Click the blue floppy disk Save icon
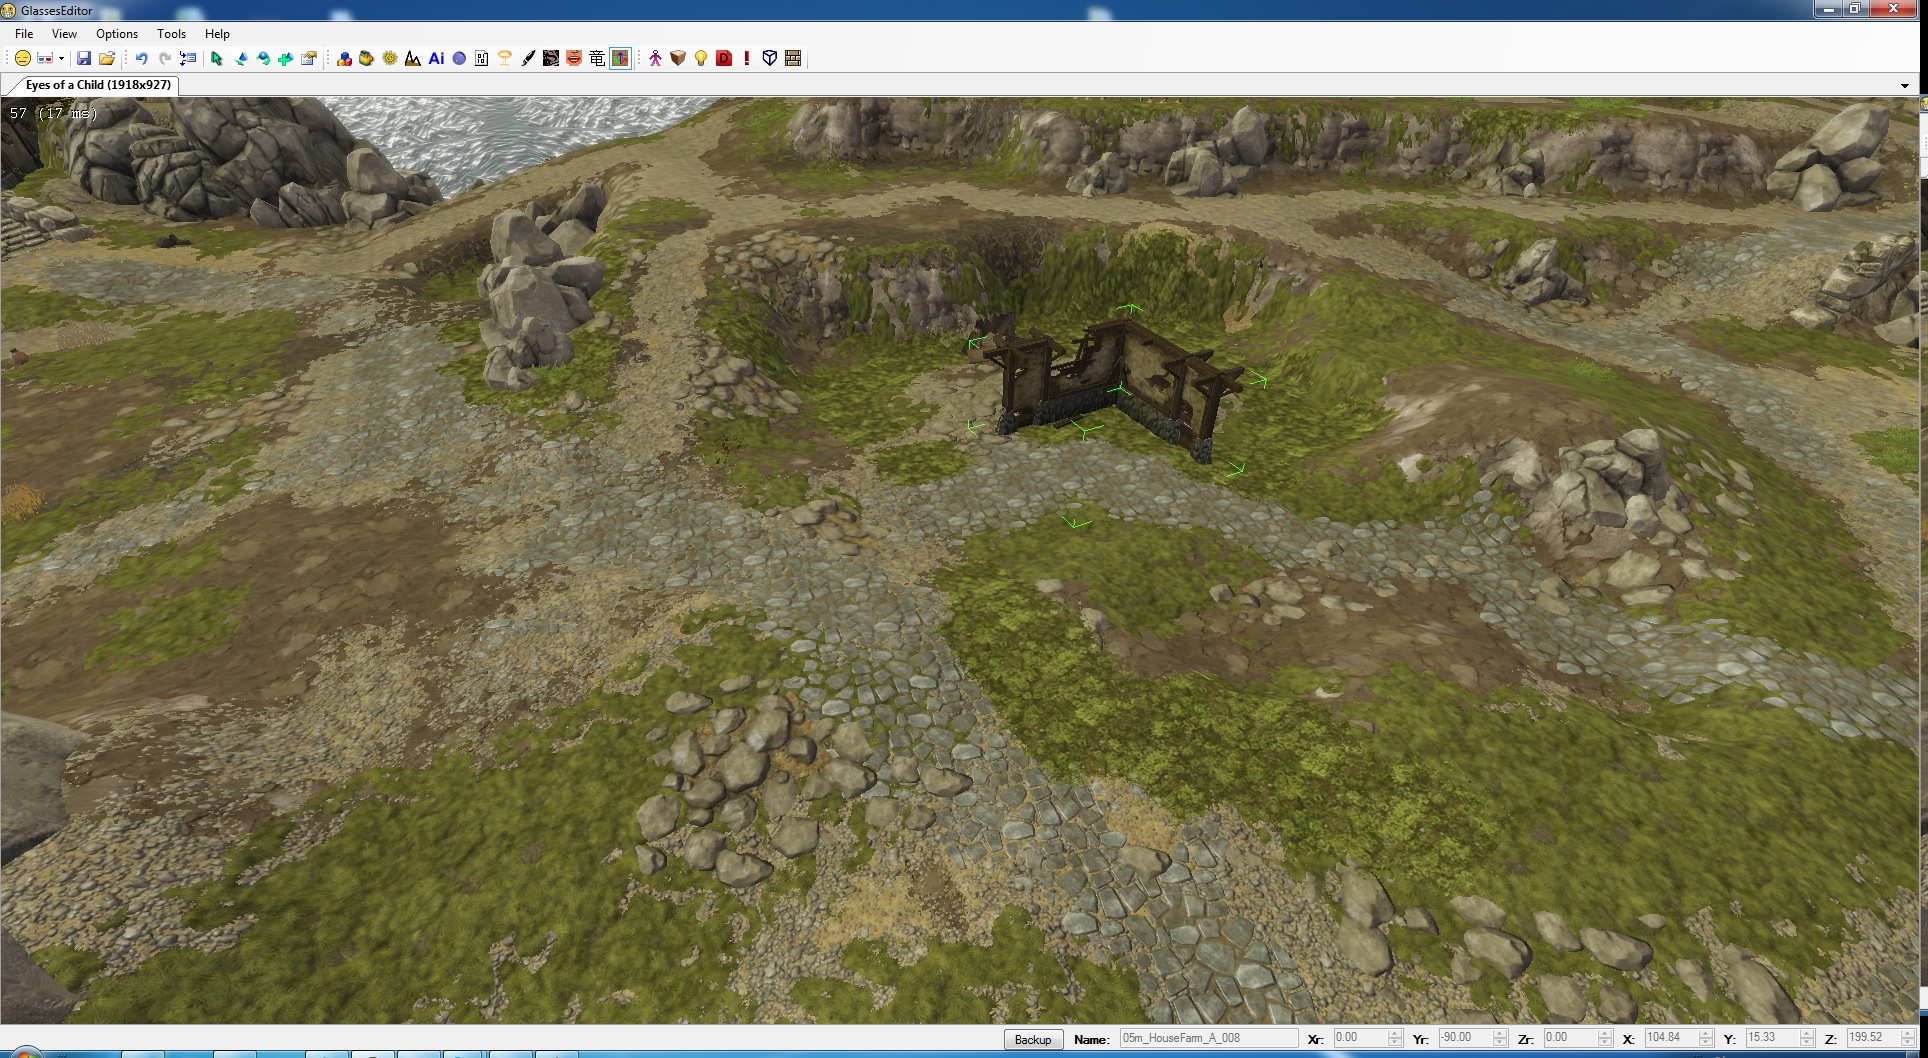The image size is (1928, 1058). [84, 59]
